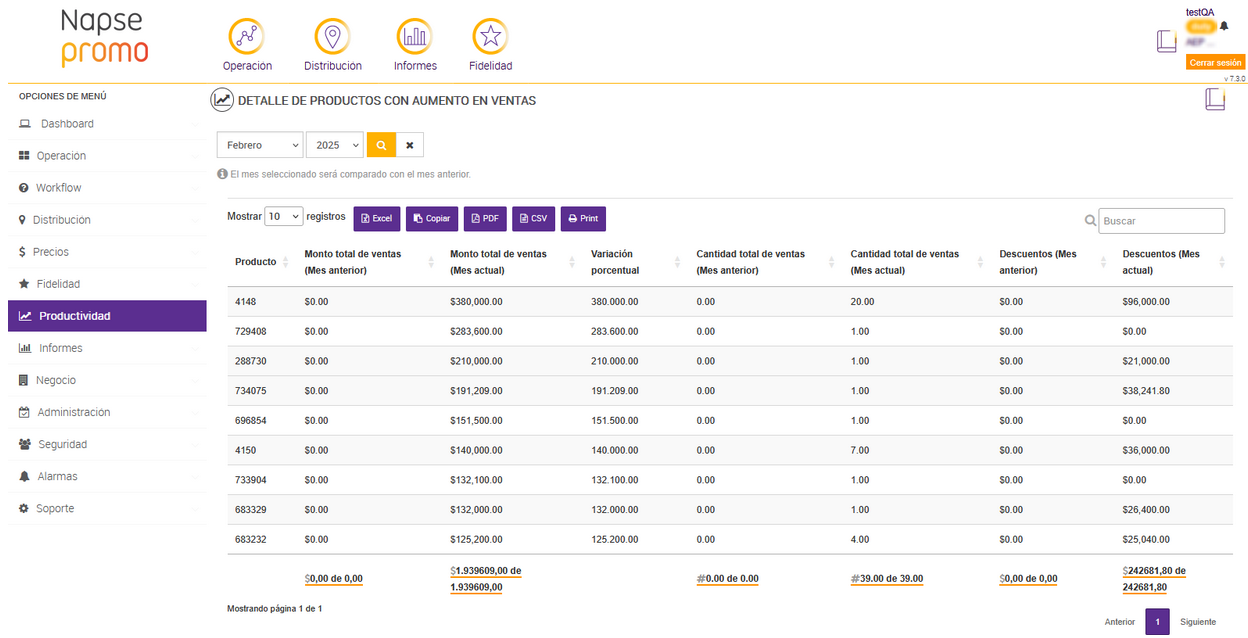Image resolution: width=1248 pixels, height=638 pixels.
Task: Go to the Siguiente pagination link
Action: pyautogui.click(x=1197, y=622)
